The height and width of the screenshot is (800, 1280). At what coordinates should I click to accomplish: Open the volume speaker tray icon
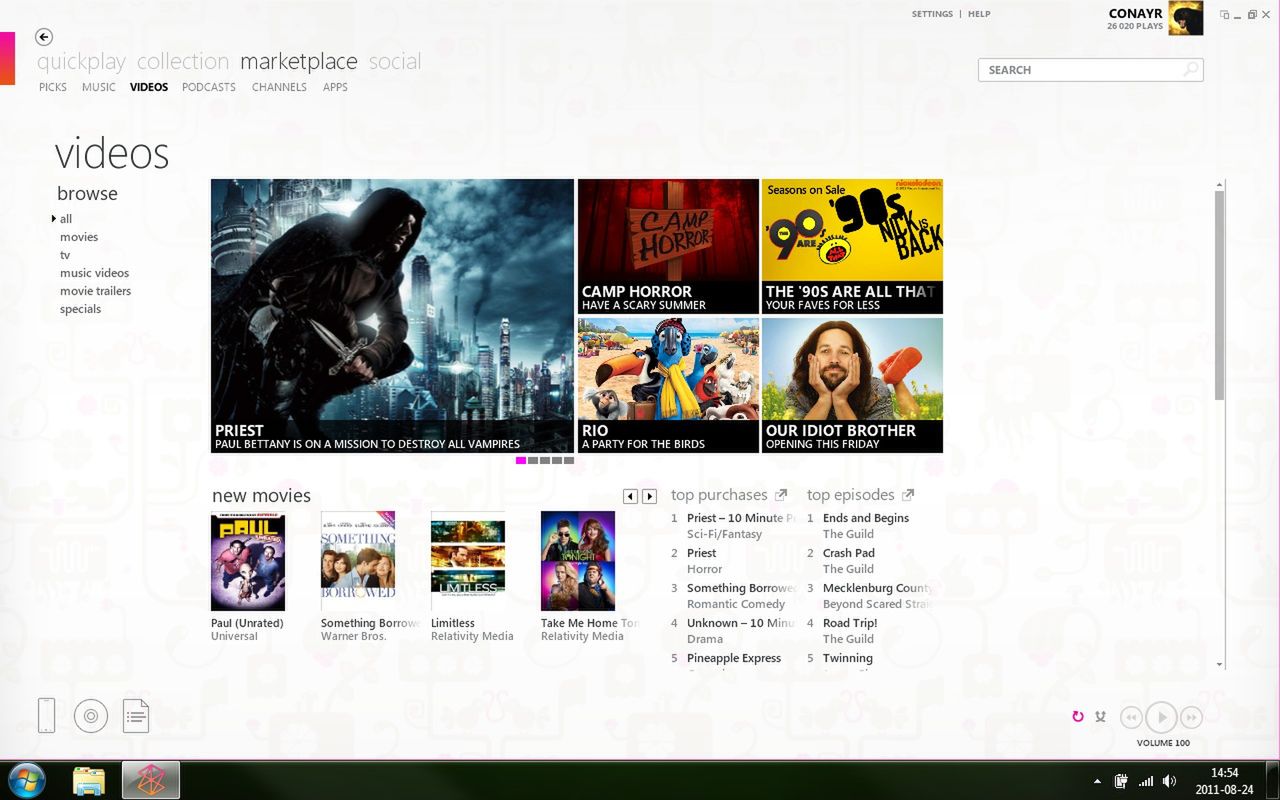[x=1169, y=781]
